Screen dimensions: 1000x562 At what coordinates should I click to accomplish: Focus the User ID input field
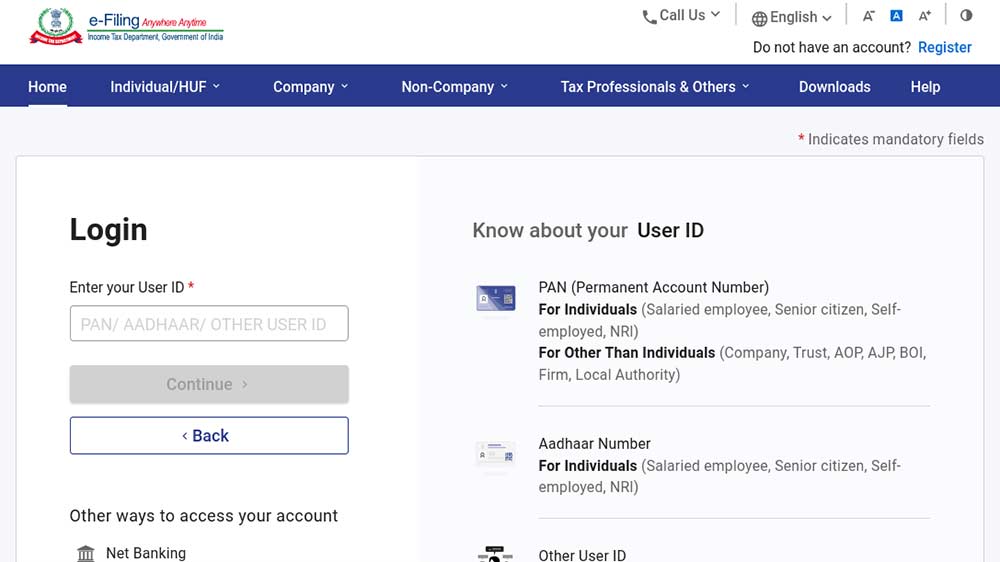tap(209, 324)
